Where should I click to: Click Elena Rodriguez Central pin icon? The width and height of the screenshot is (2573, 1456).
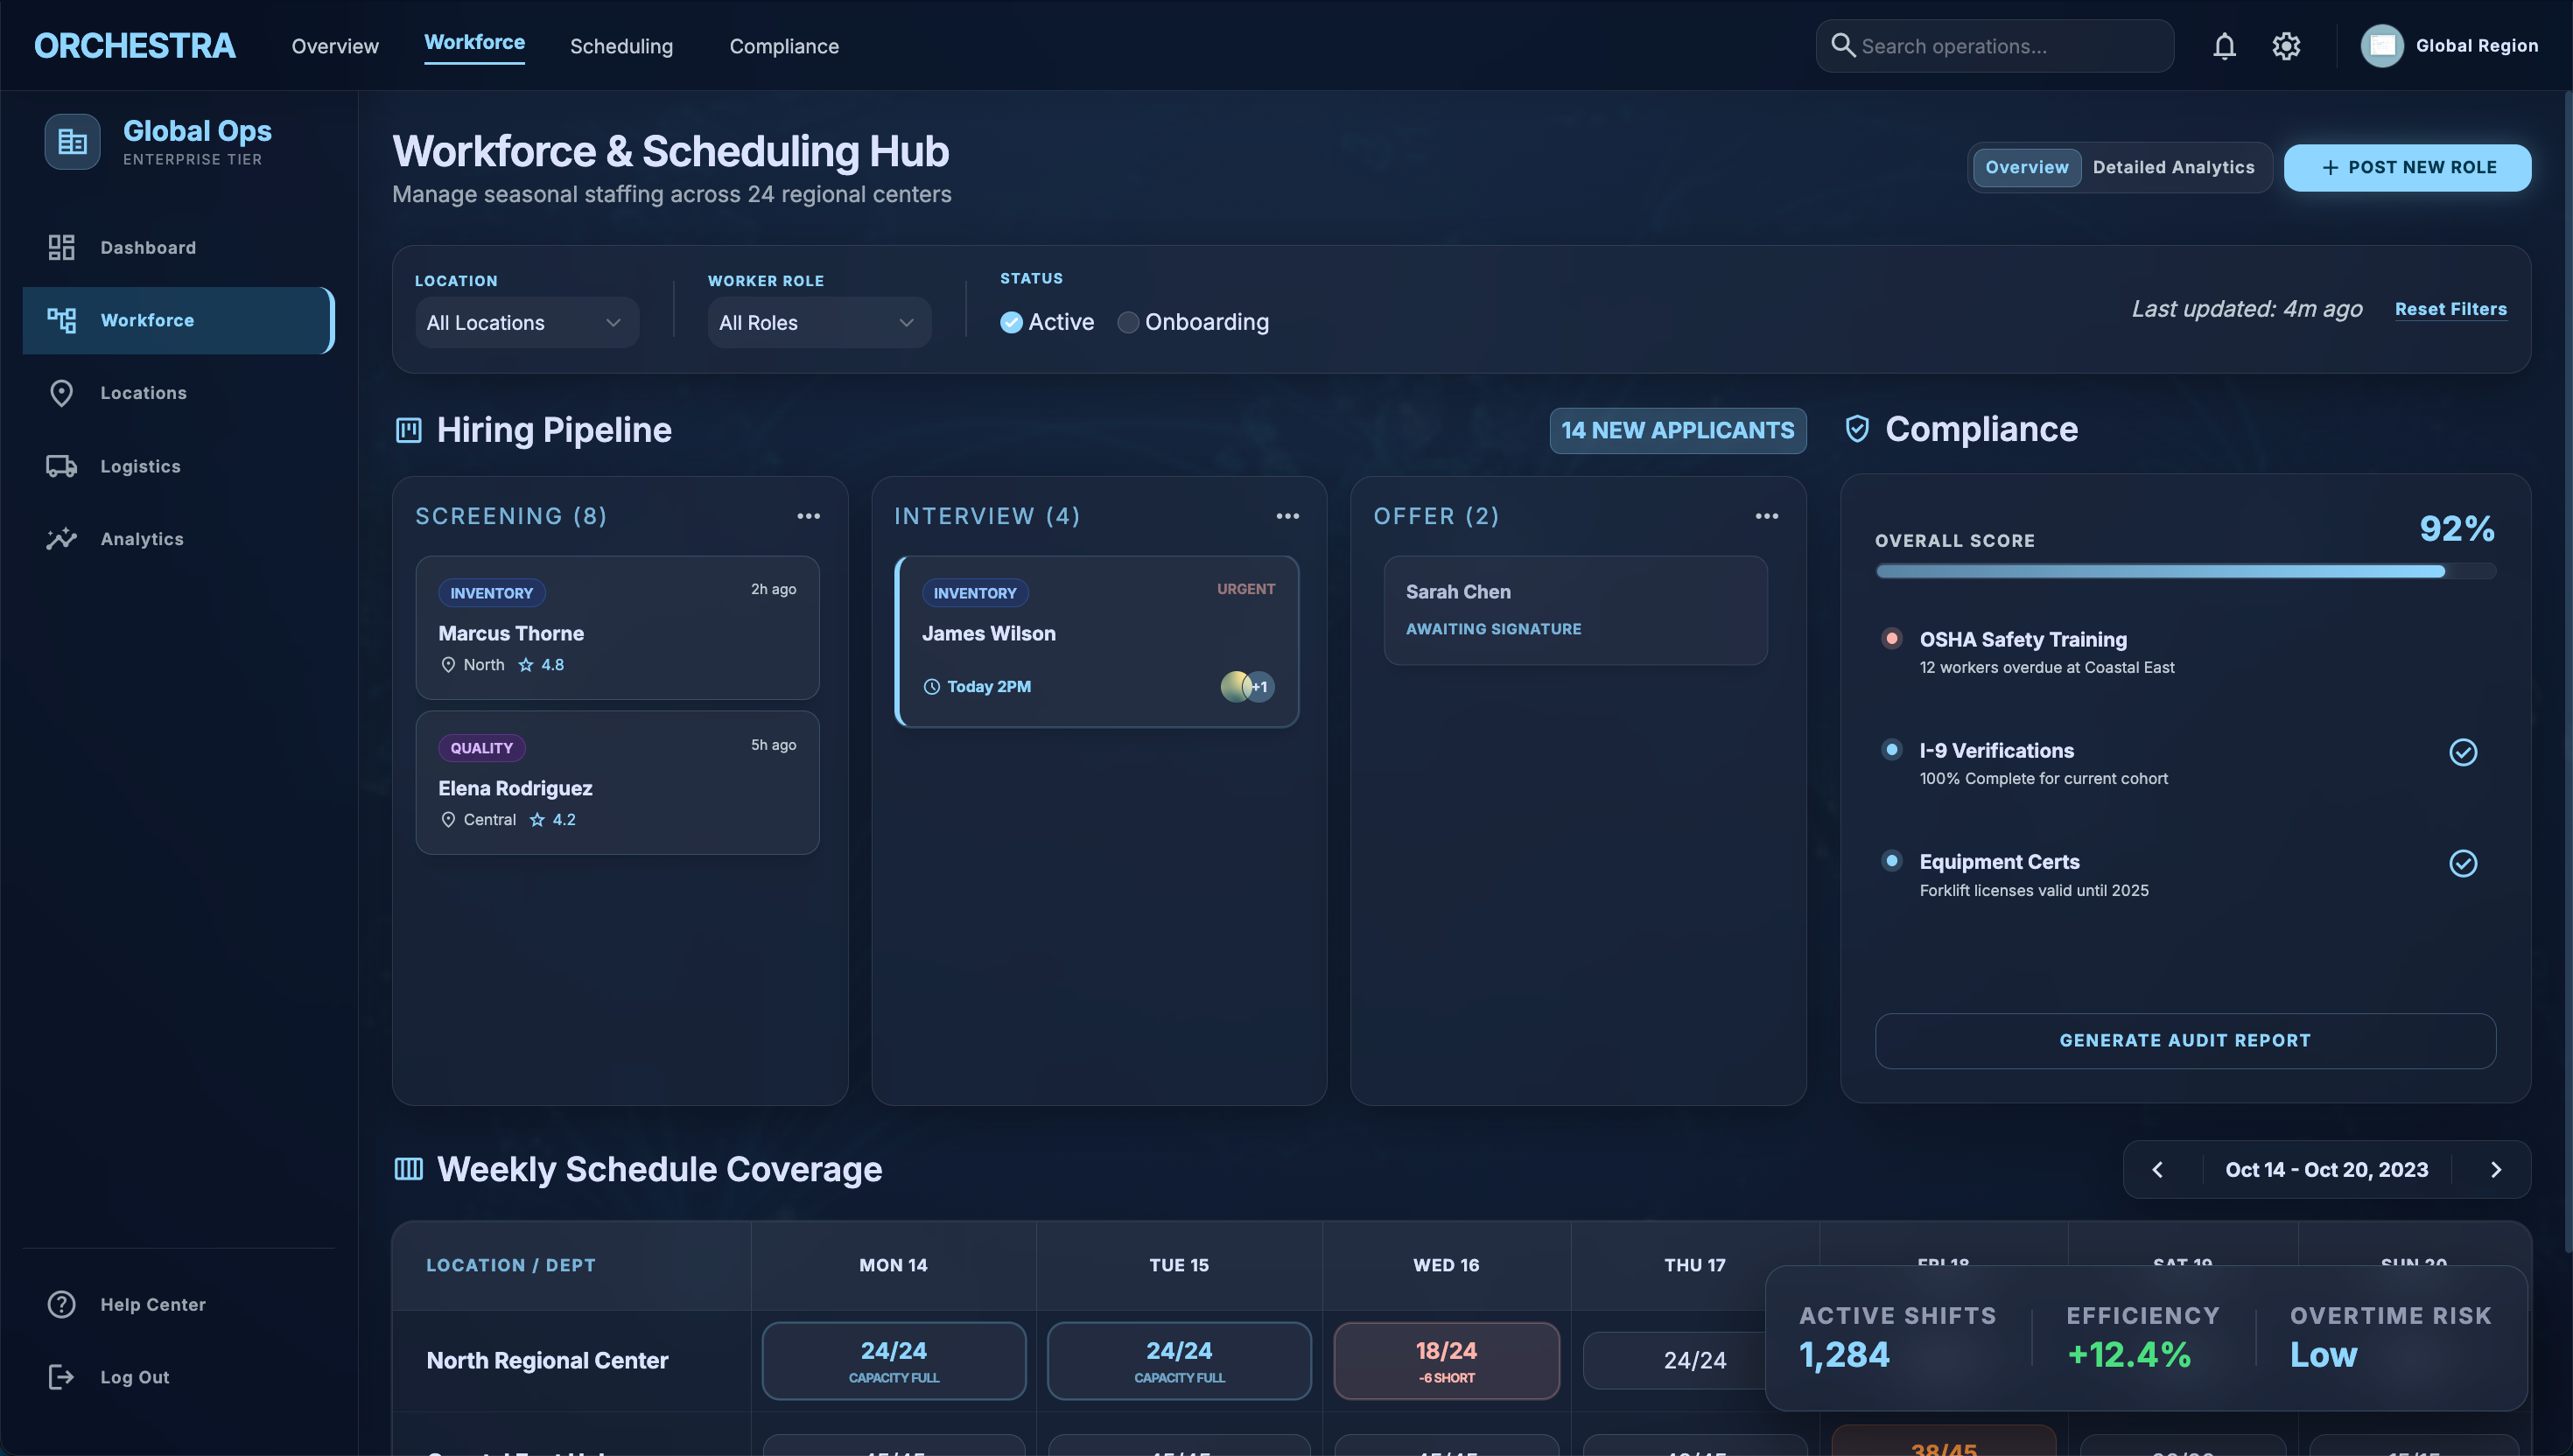click(448, 820)
